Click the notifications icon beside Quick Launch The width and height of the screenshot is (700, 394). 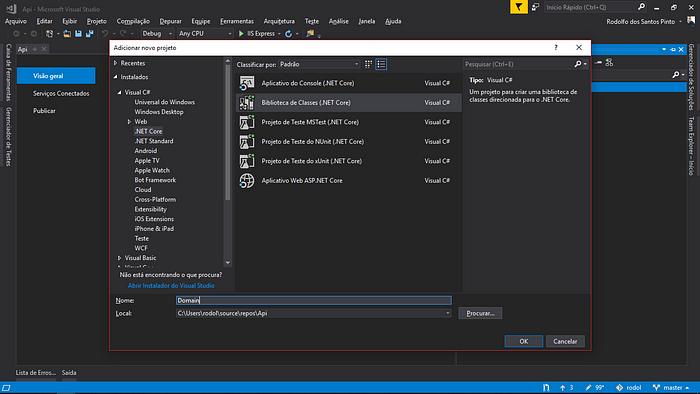point(535,7)
